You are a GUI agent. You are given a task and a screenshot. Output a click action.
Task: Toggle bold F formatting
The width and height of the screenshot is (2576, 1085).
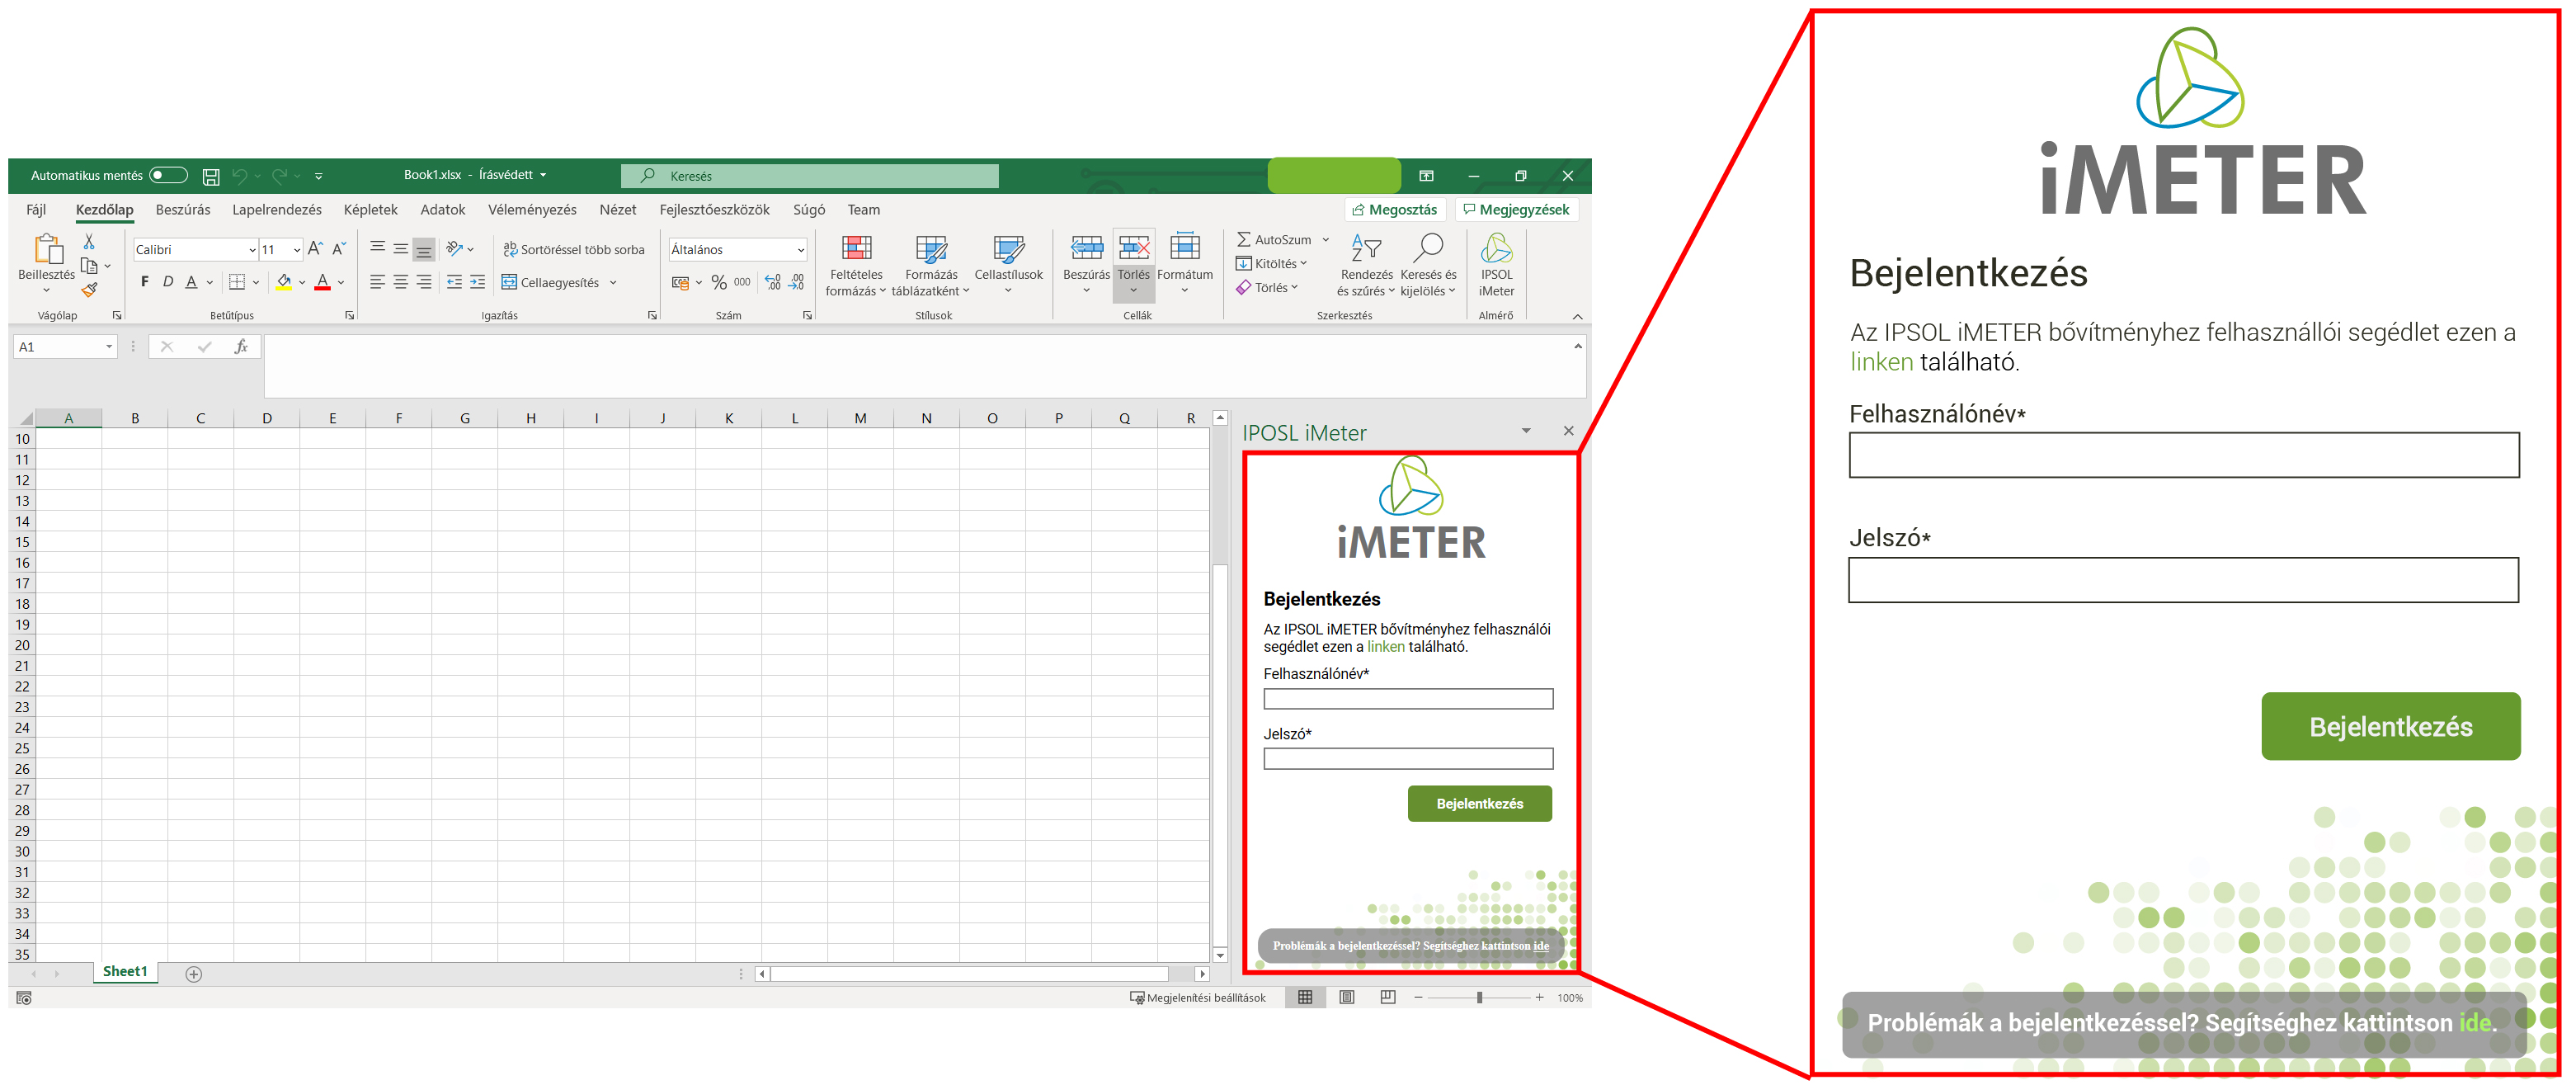coord(145,282)
